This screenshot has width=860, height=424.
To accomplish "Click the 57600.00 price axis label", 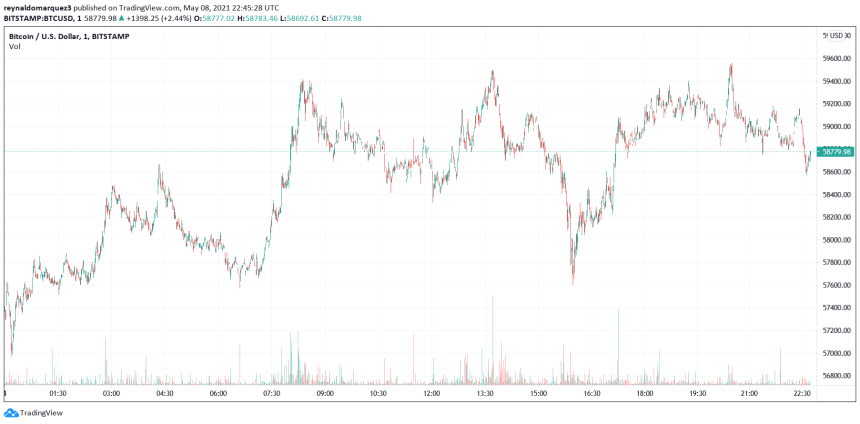I will click(836, 285).
